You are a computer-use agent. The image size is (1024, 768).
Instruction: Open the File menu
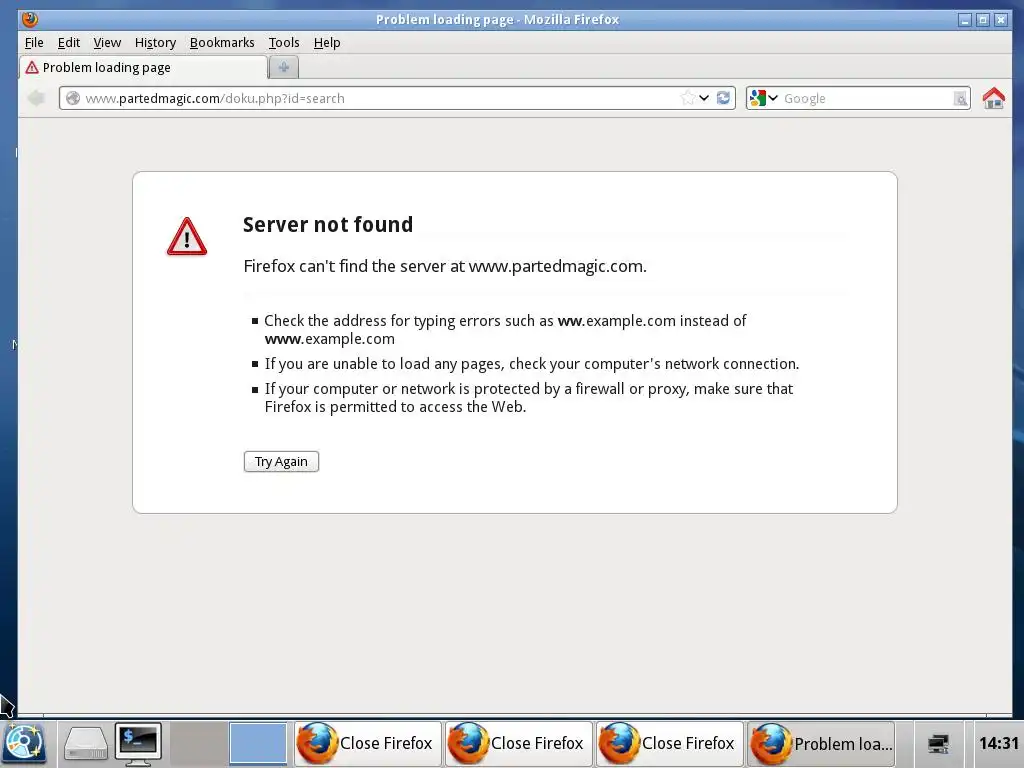click(x=34, y=42)
